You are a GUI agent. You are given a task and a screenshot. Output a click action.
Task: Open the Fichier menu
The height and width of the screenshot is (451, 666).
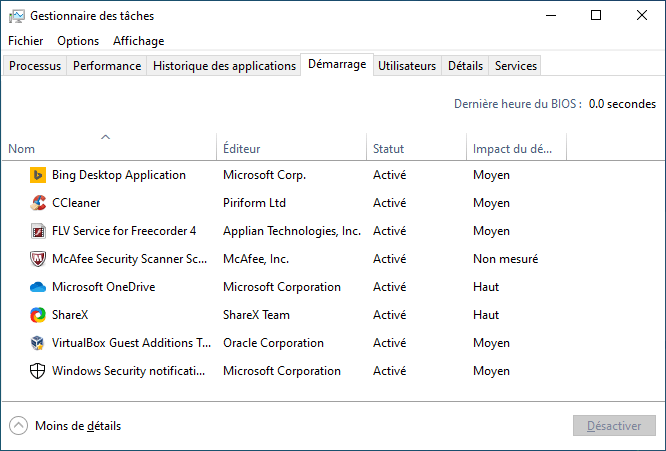coord(25,41)
